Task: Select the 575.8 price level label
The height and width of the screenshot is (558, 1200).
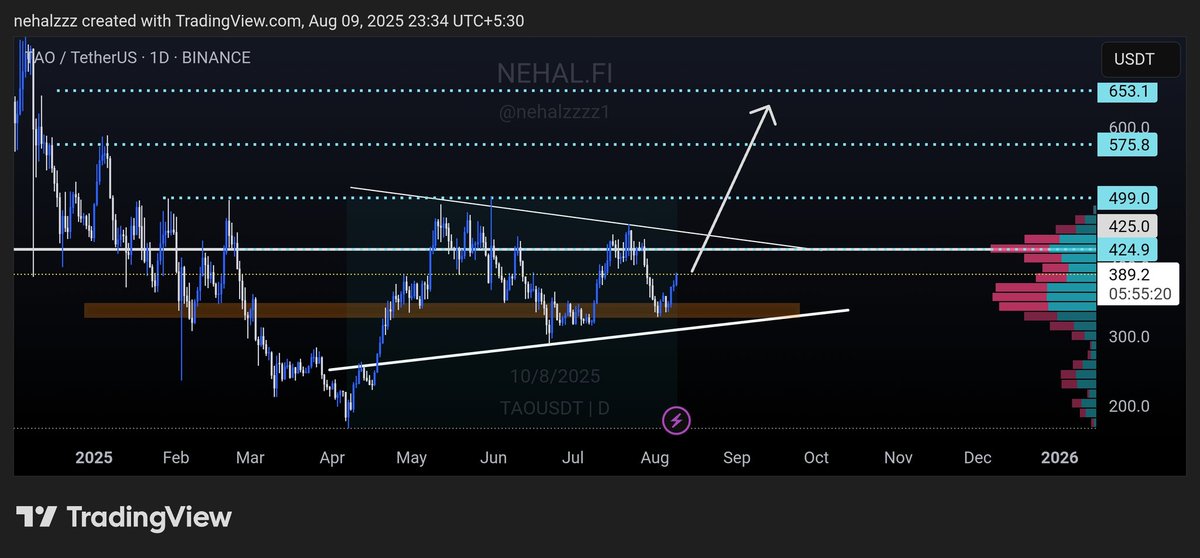Action: [1127, 145]
